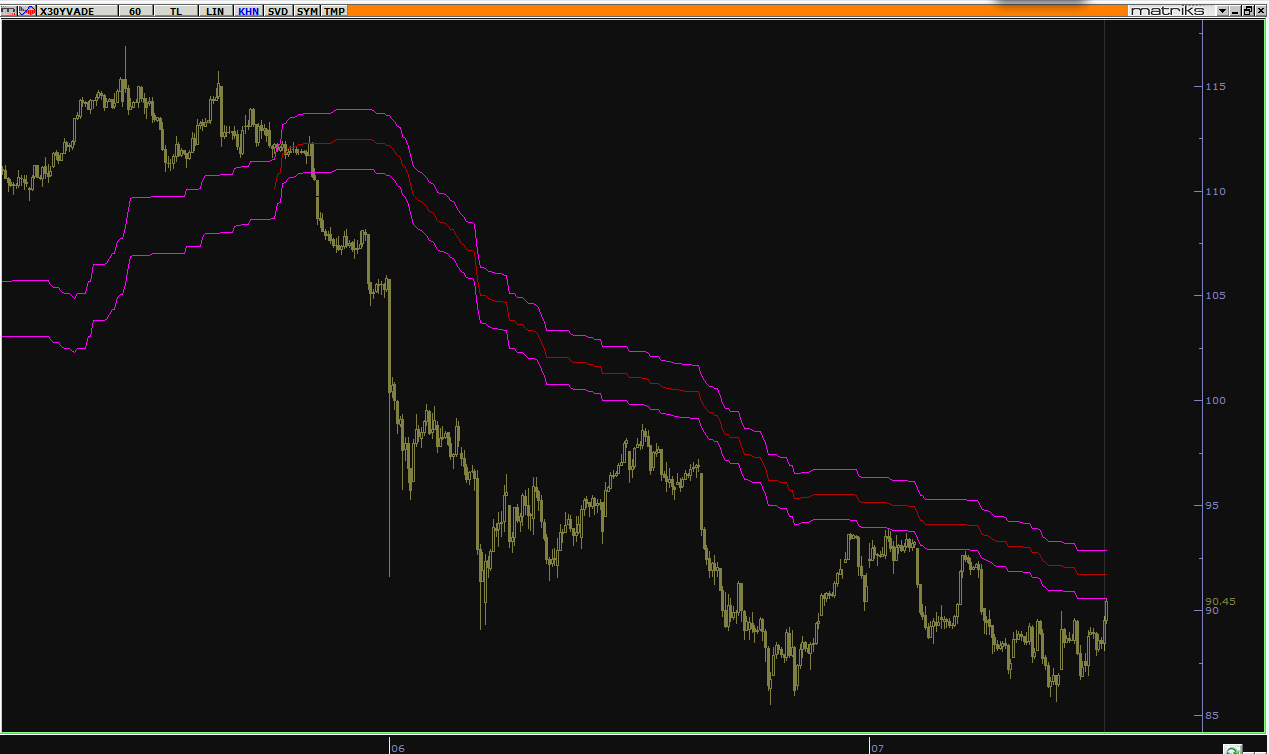Viewport: 1269px width, 754px height.
Task: Select the 07 date marker on time axis
Action: click(x=877, y=747)
